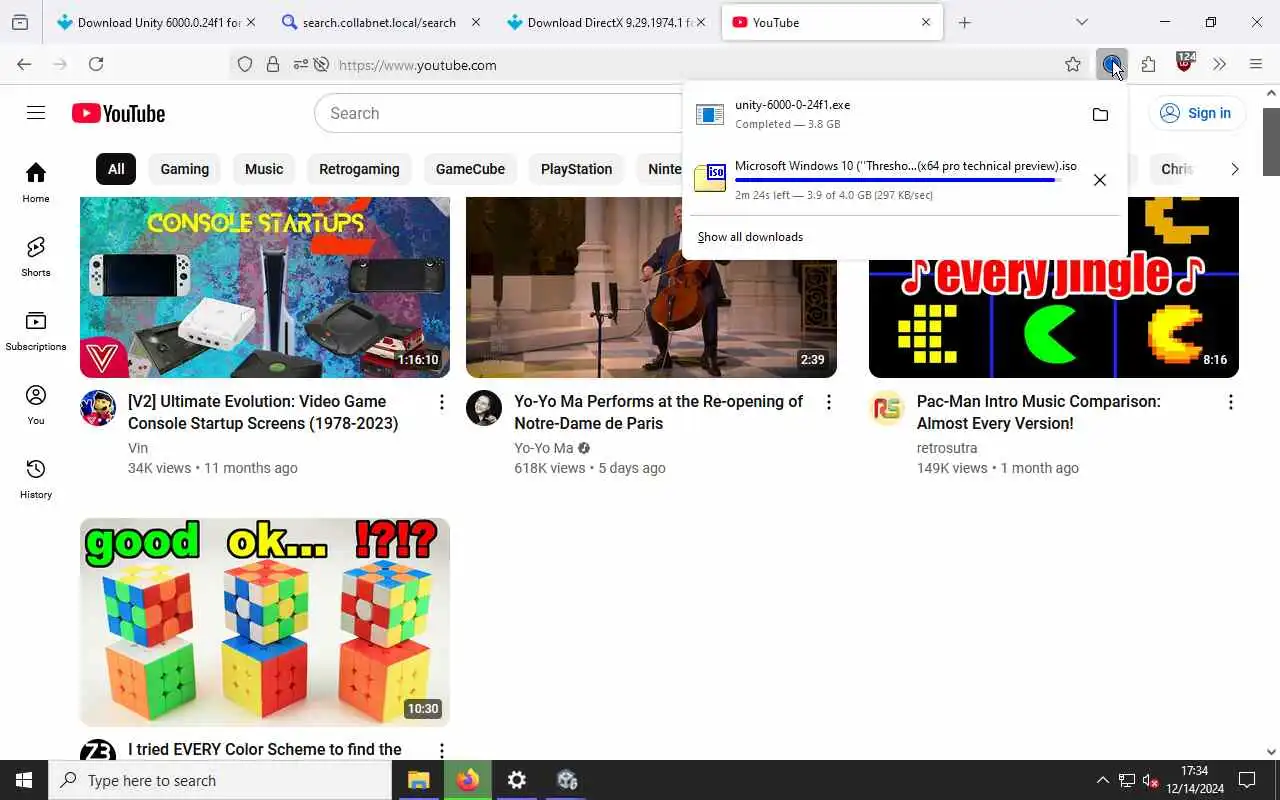This screenshot has height=800, width=1280.
Task: Close the YouTube browser tab
Action: pos(926,22)
